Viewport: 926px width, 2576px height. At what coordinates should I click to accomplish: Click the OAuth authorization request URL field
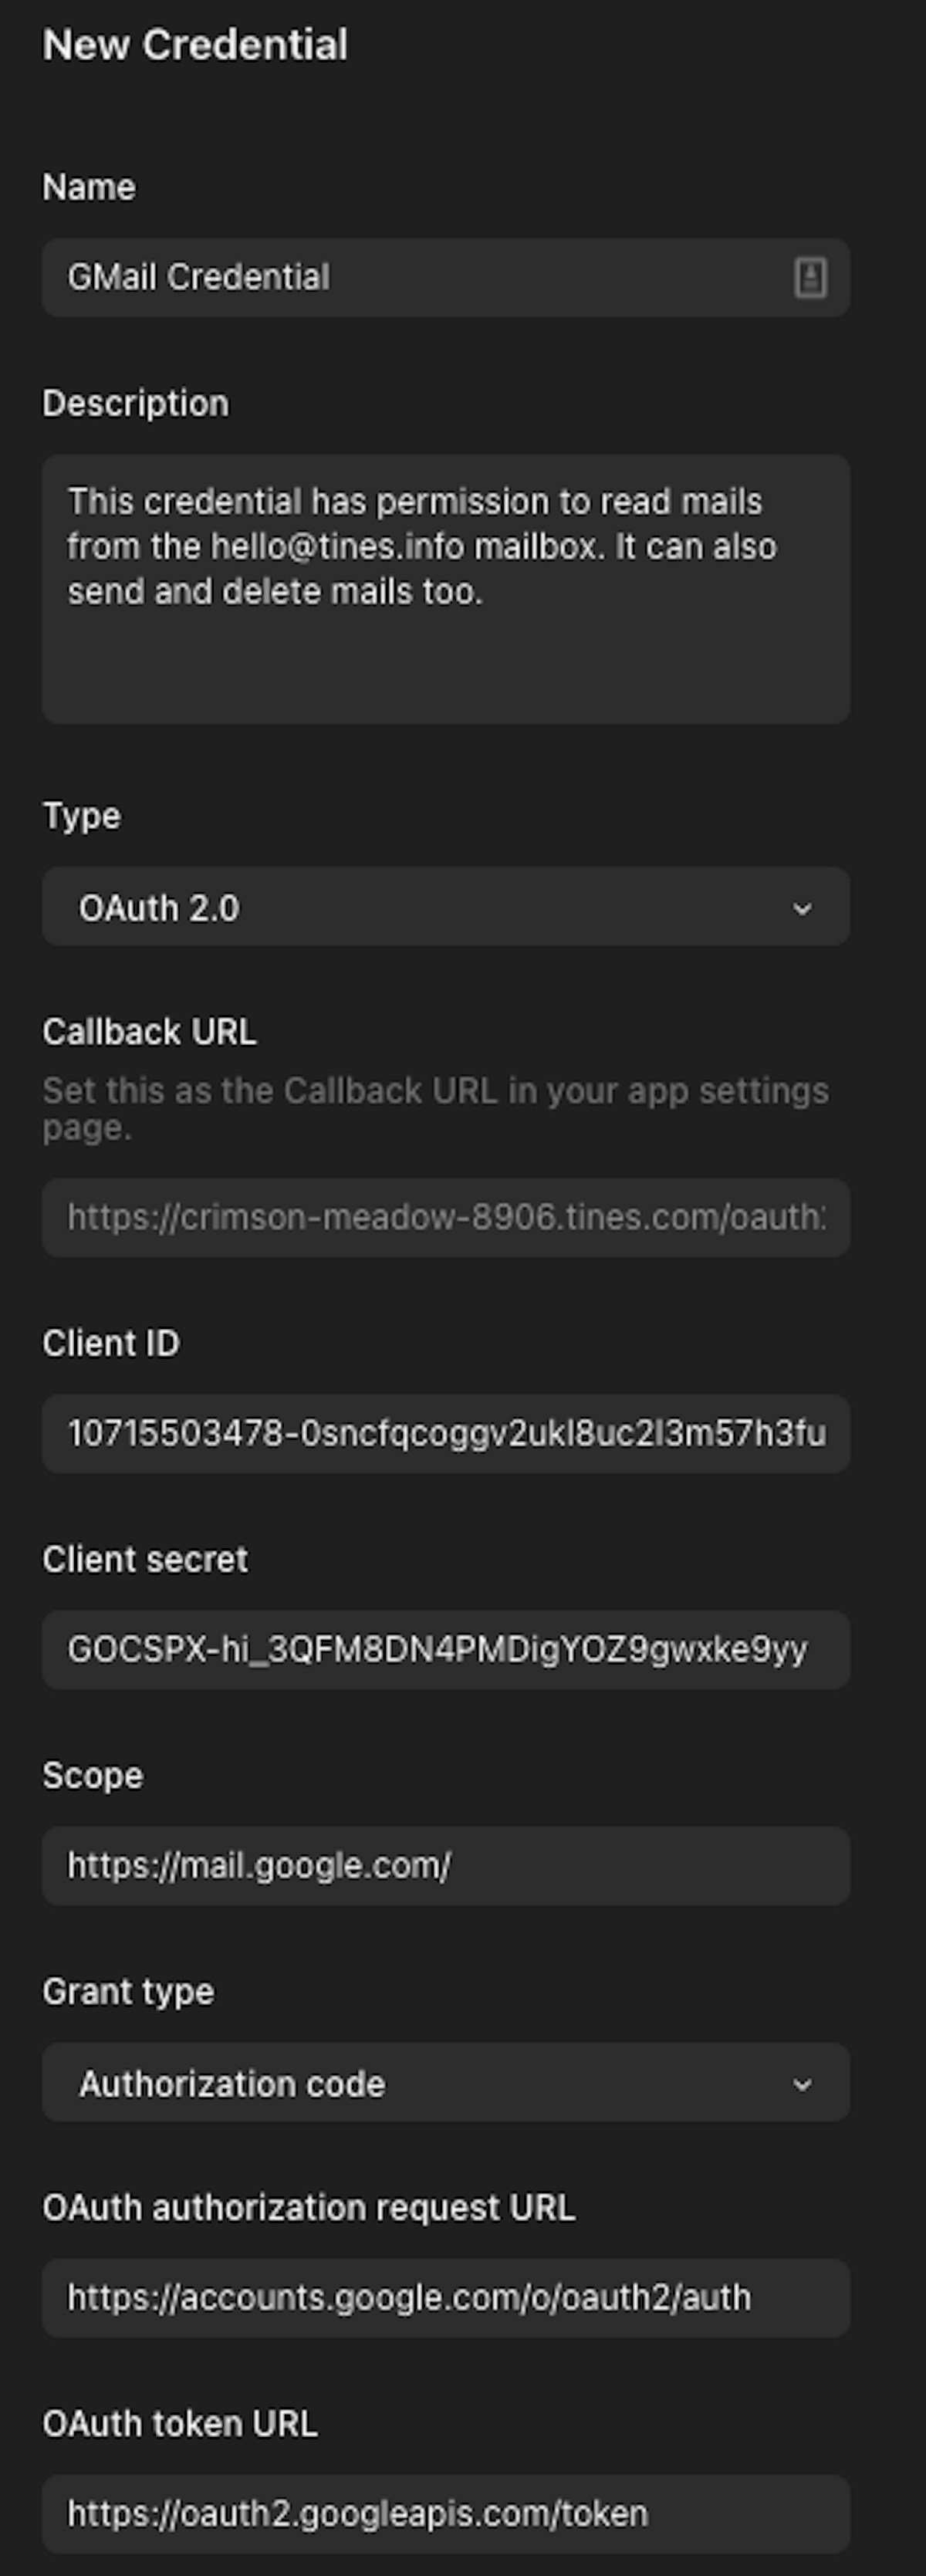point(445,2297)
